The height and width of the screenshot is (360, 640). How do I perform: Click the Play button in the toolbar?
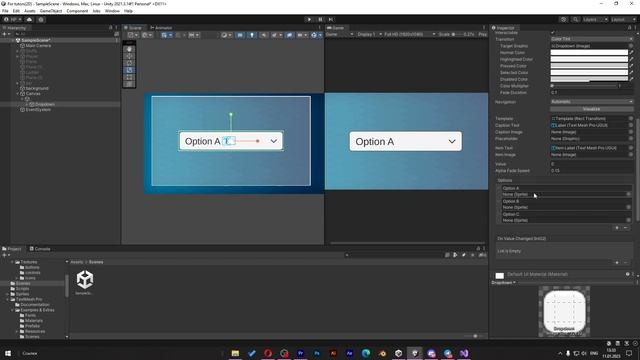pos(309,19)
